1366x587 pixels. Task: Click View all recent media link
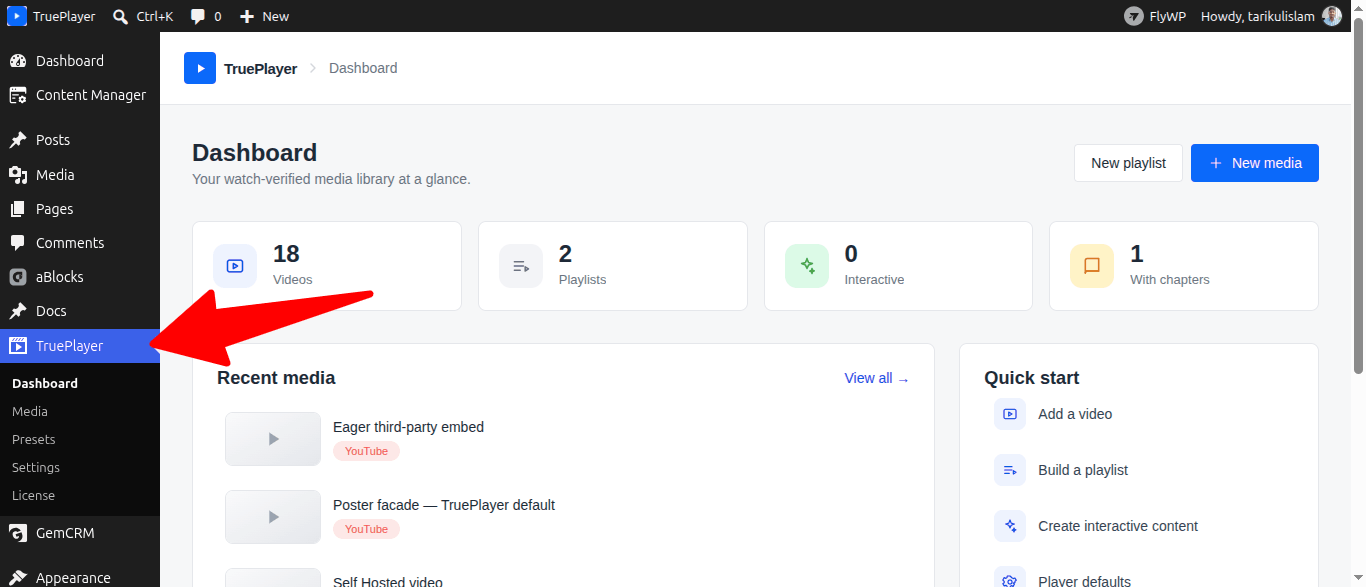(877, 378)
